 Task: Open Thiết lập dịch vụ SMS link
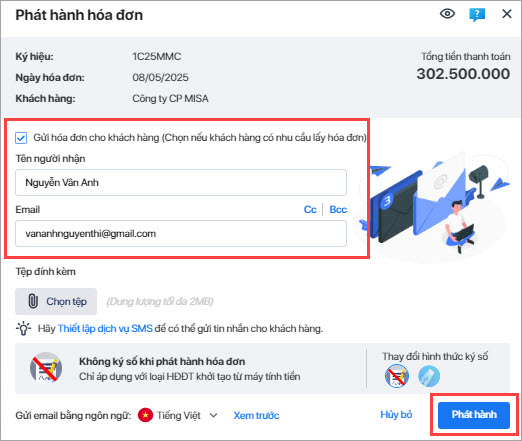tap(105, 329)
